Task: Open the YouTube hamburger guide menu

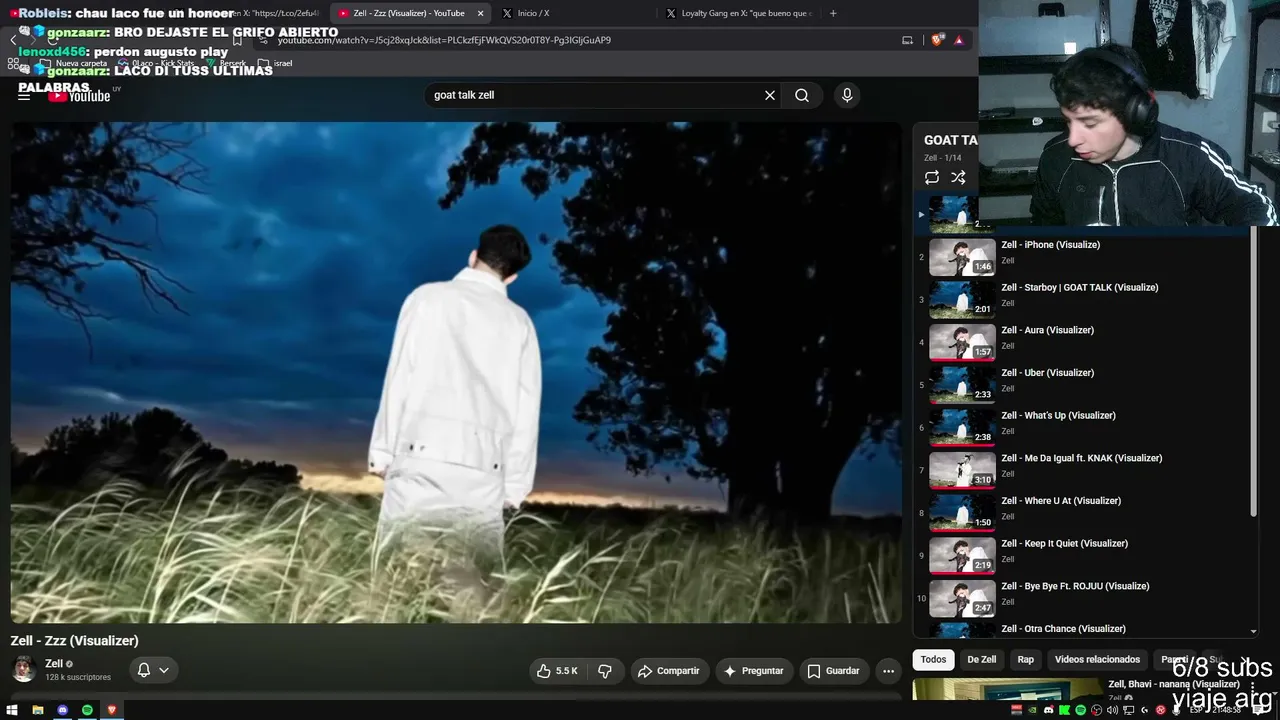Action: click(24, 96)
